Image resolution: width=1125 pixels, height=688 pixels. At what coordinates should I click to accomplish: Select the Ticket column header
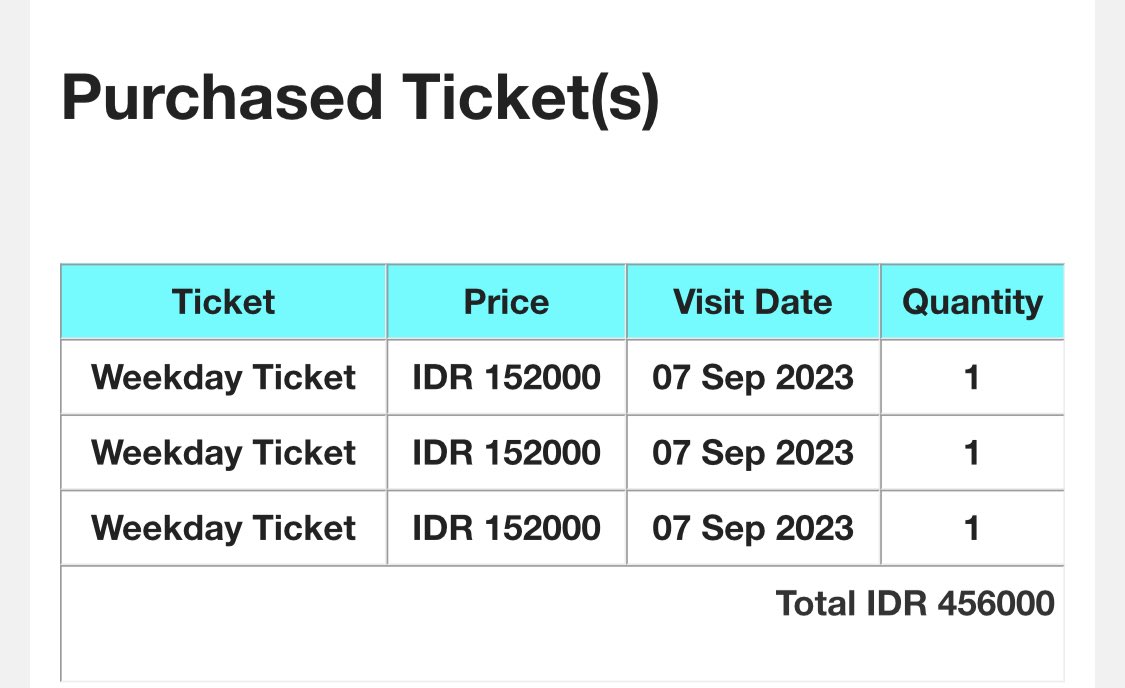pyautogui.click(x=223, y=302)
